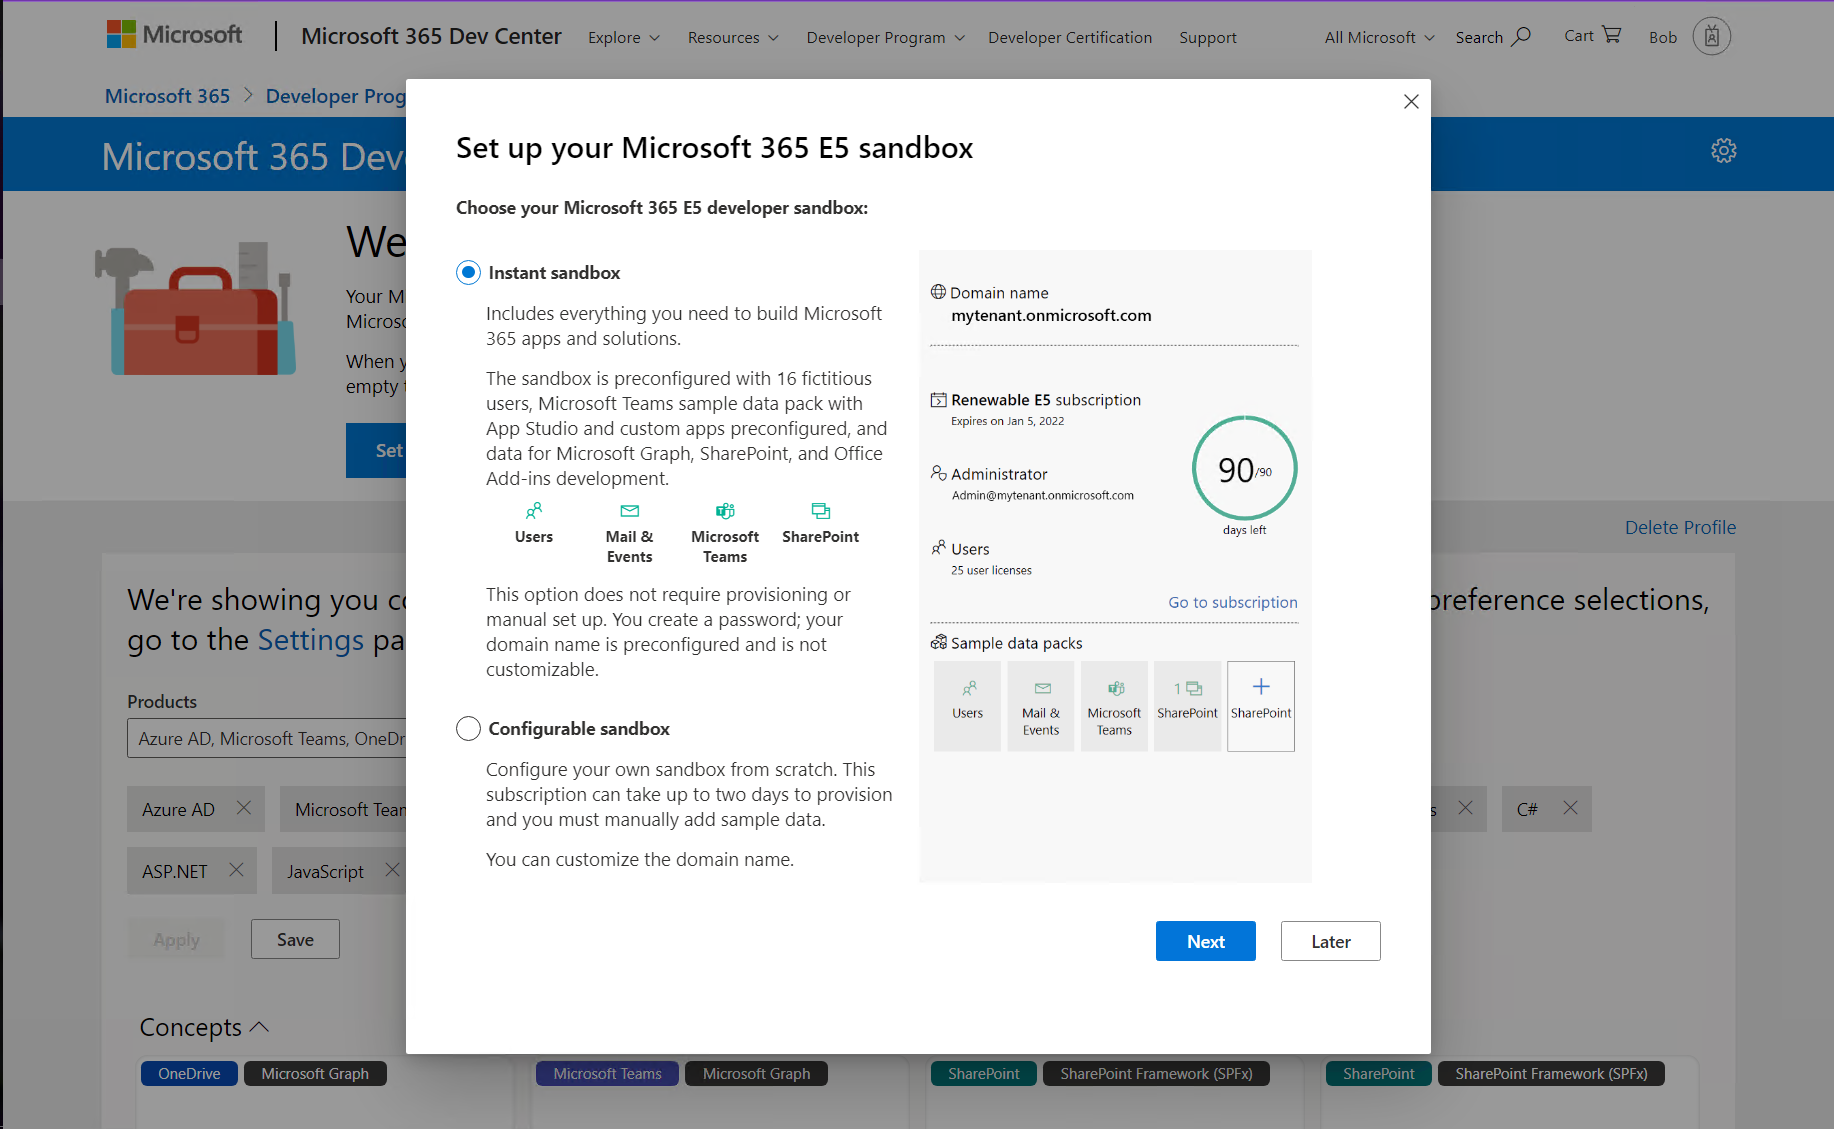Click the Microsoft 365 breadcrumb link
The width and height of the screenshot is (1834, 1129).
[x=167, y=96]
